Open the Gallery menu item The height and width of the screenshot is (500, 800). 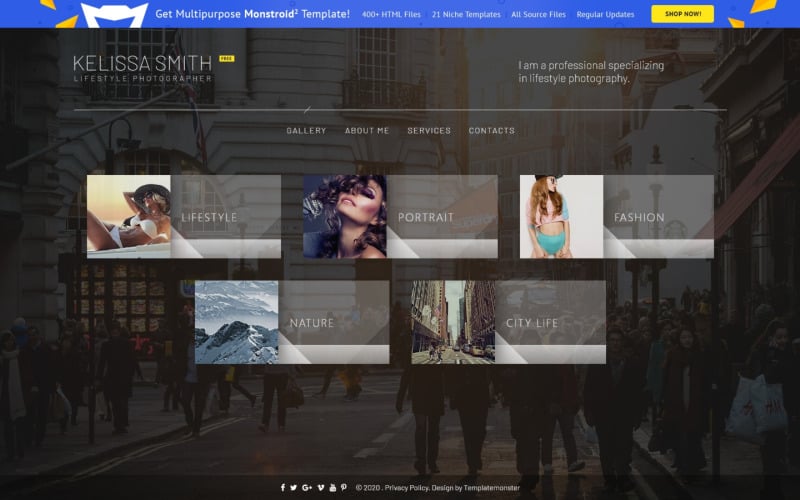pos(306,131)
